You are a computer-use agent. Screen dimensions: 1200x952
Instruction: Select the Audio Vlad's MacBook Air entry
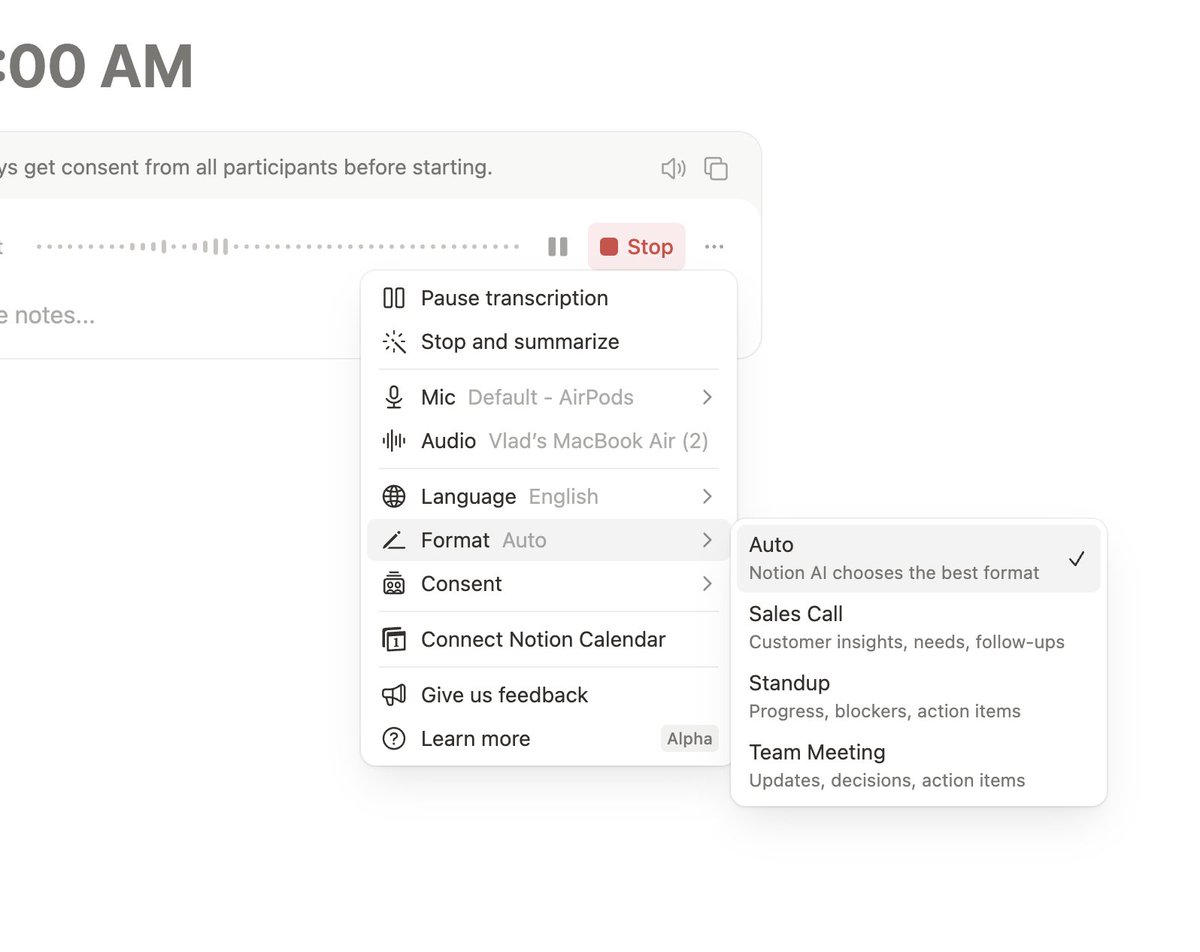pyautogui.click(x=549, y=441)
